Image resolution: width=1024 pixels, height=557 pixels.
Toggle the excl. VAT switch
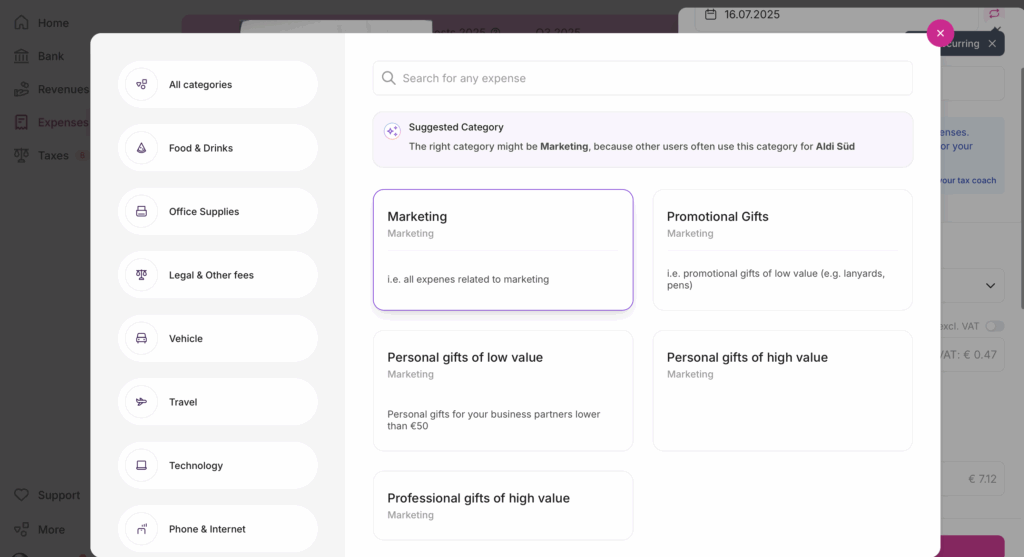(x=994, y=326)
